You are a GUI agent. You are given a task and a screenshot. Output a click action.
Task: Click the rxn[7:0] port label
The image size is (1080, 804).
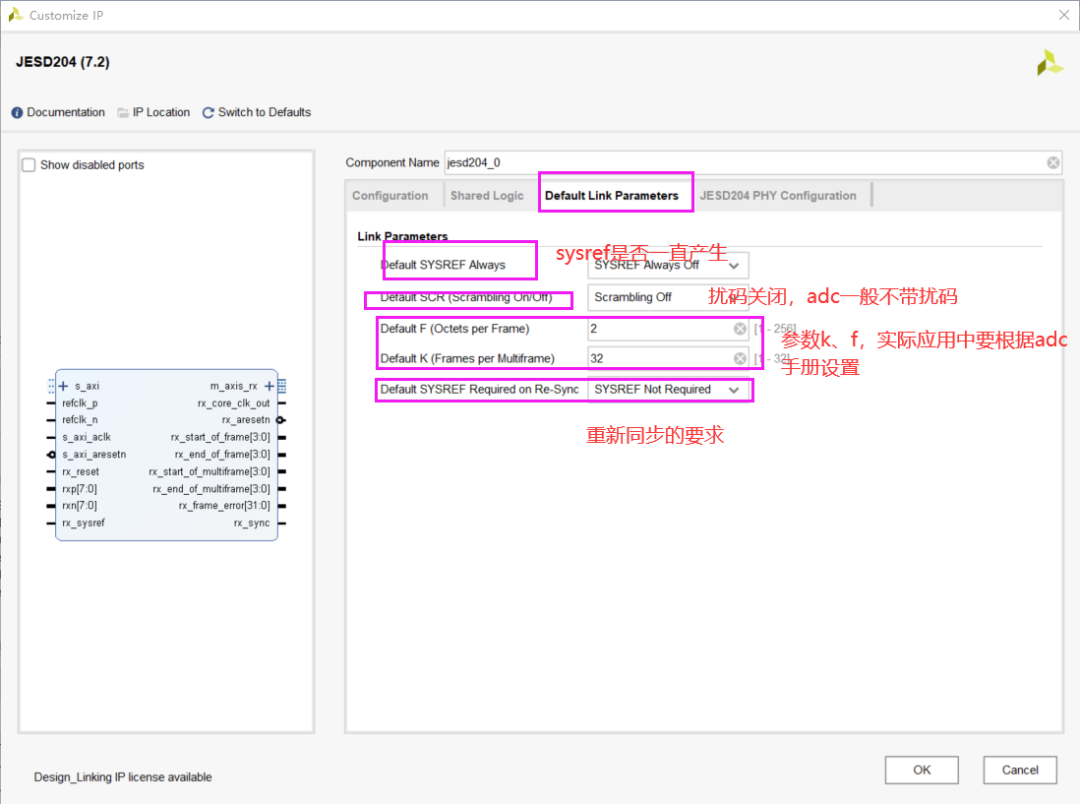[x=80, y=506]
